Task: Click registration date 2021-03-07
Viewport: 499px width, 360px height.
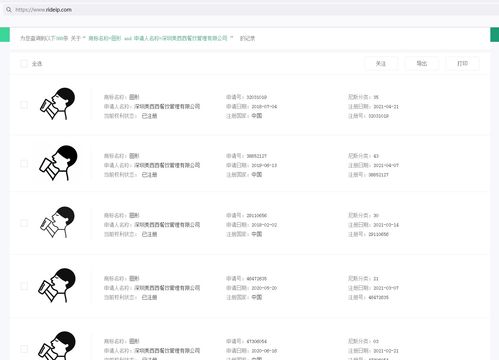Action: [x=386, y=288]
